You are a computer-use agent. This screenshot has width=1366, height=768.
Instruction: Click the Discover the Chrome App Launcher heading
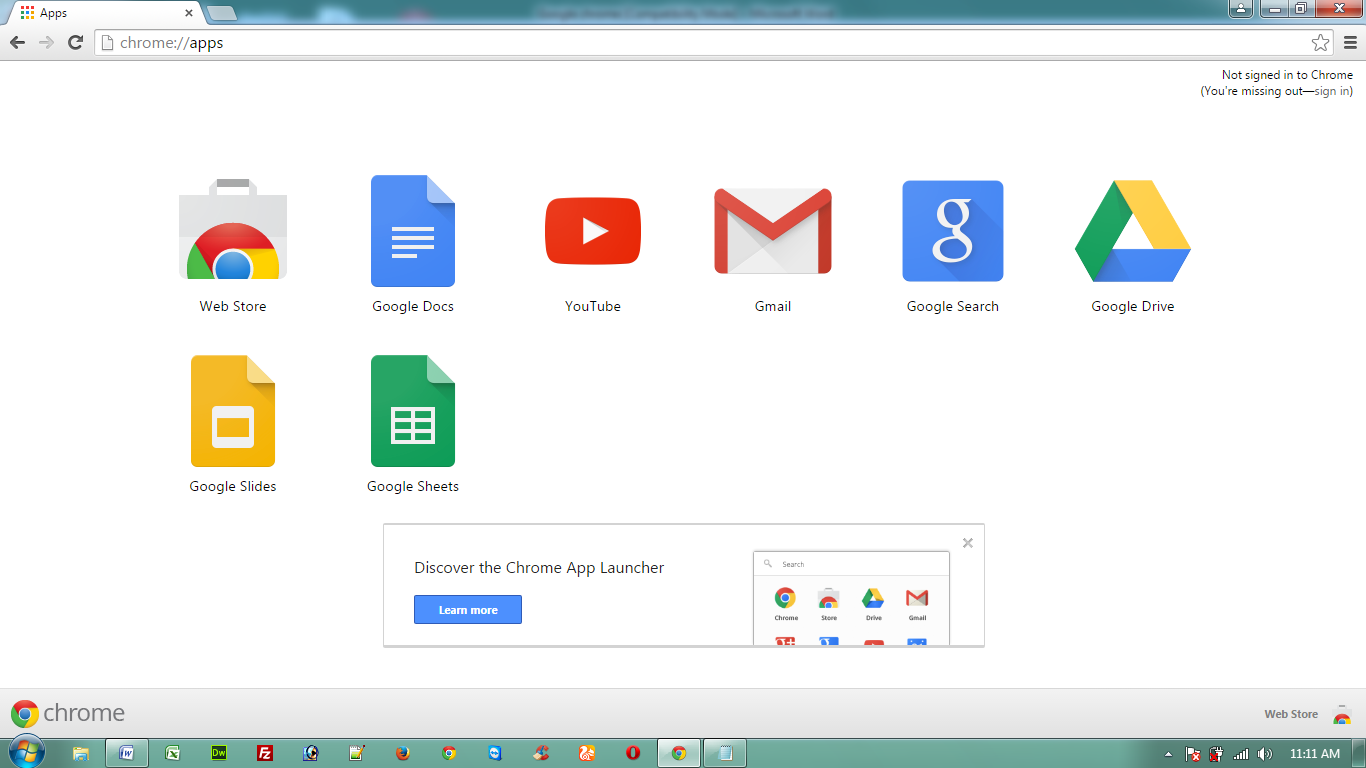[539, 568]
